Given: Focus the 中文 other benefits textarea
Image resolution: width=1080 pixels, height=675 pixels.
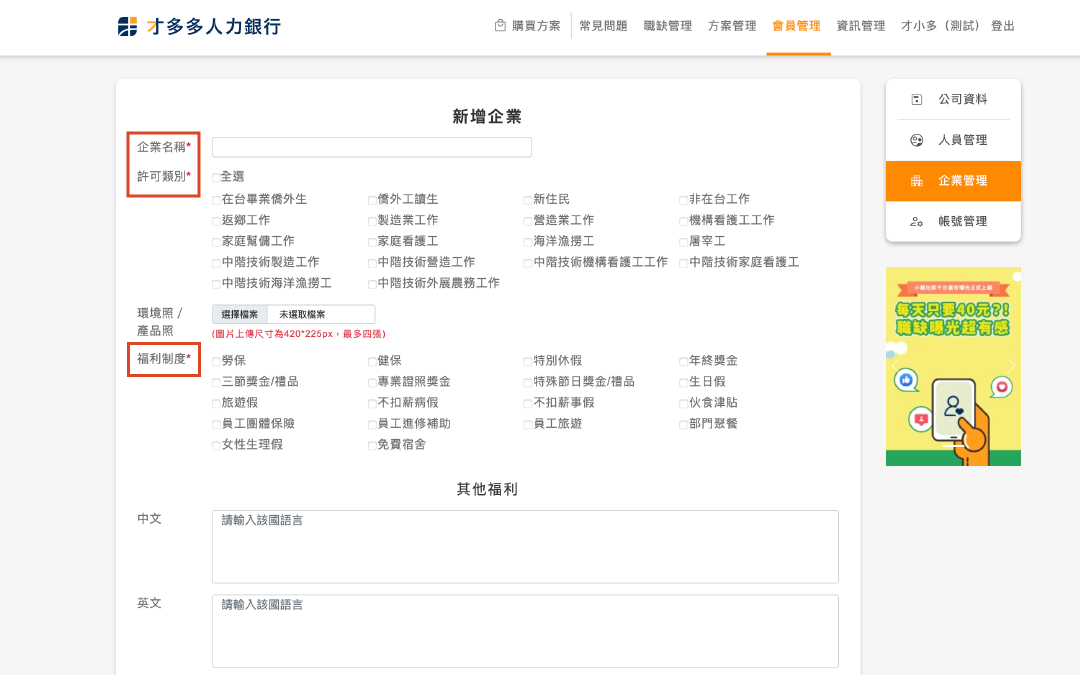Looking at the screenshot, I should pyautogui.click(x=525, y=547).
